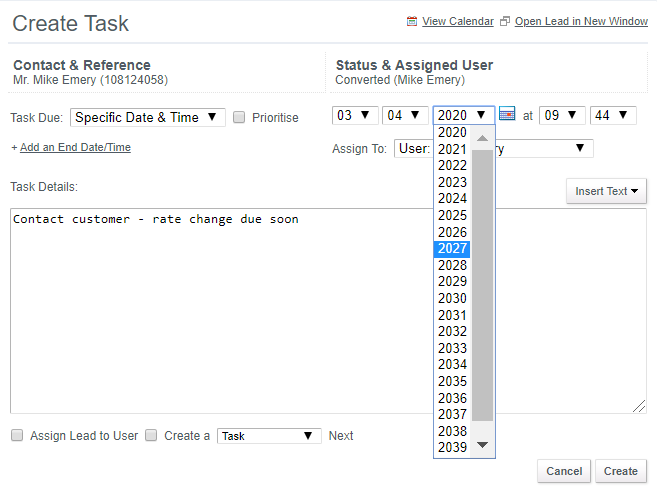Open Lead in New Window link
Image resolution: width=657 pixels, height=501 pixels.
tap(581, 21)
